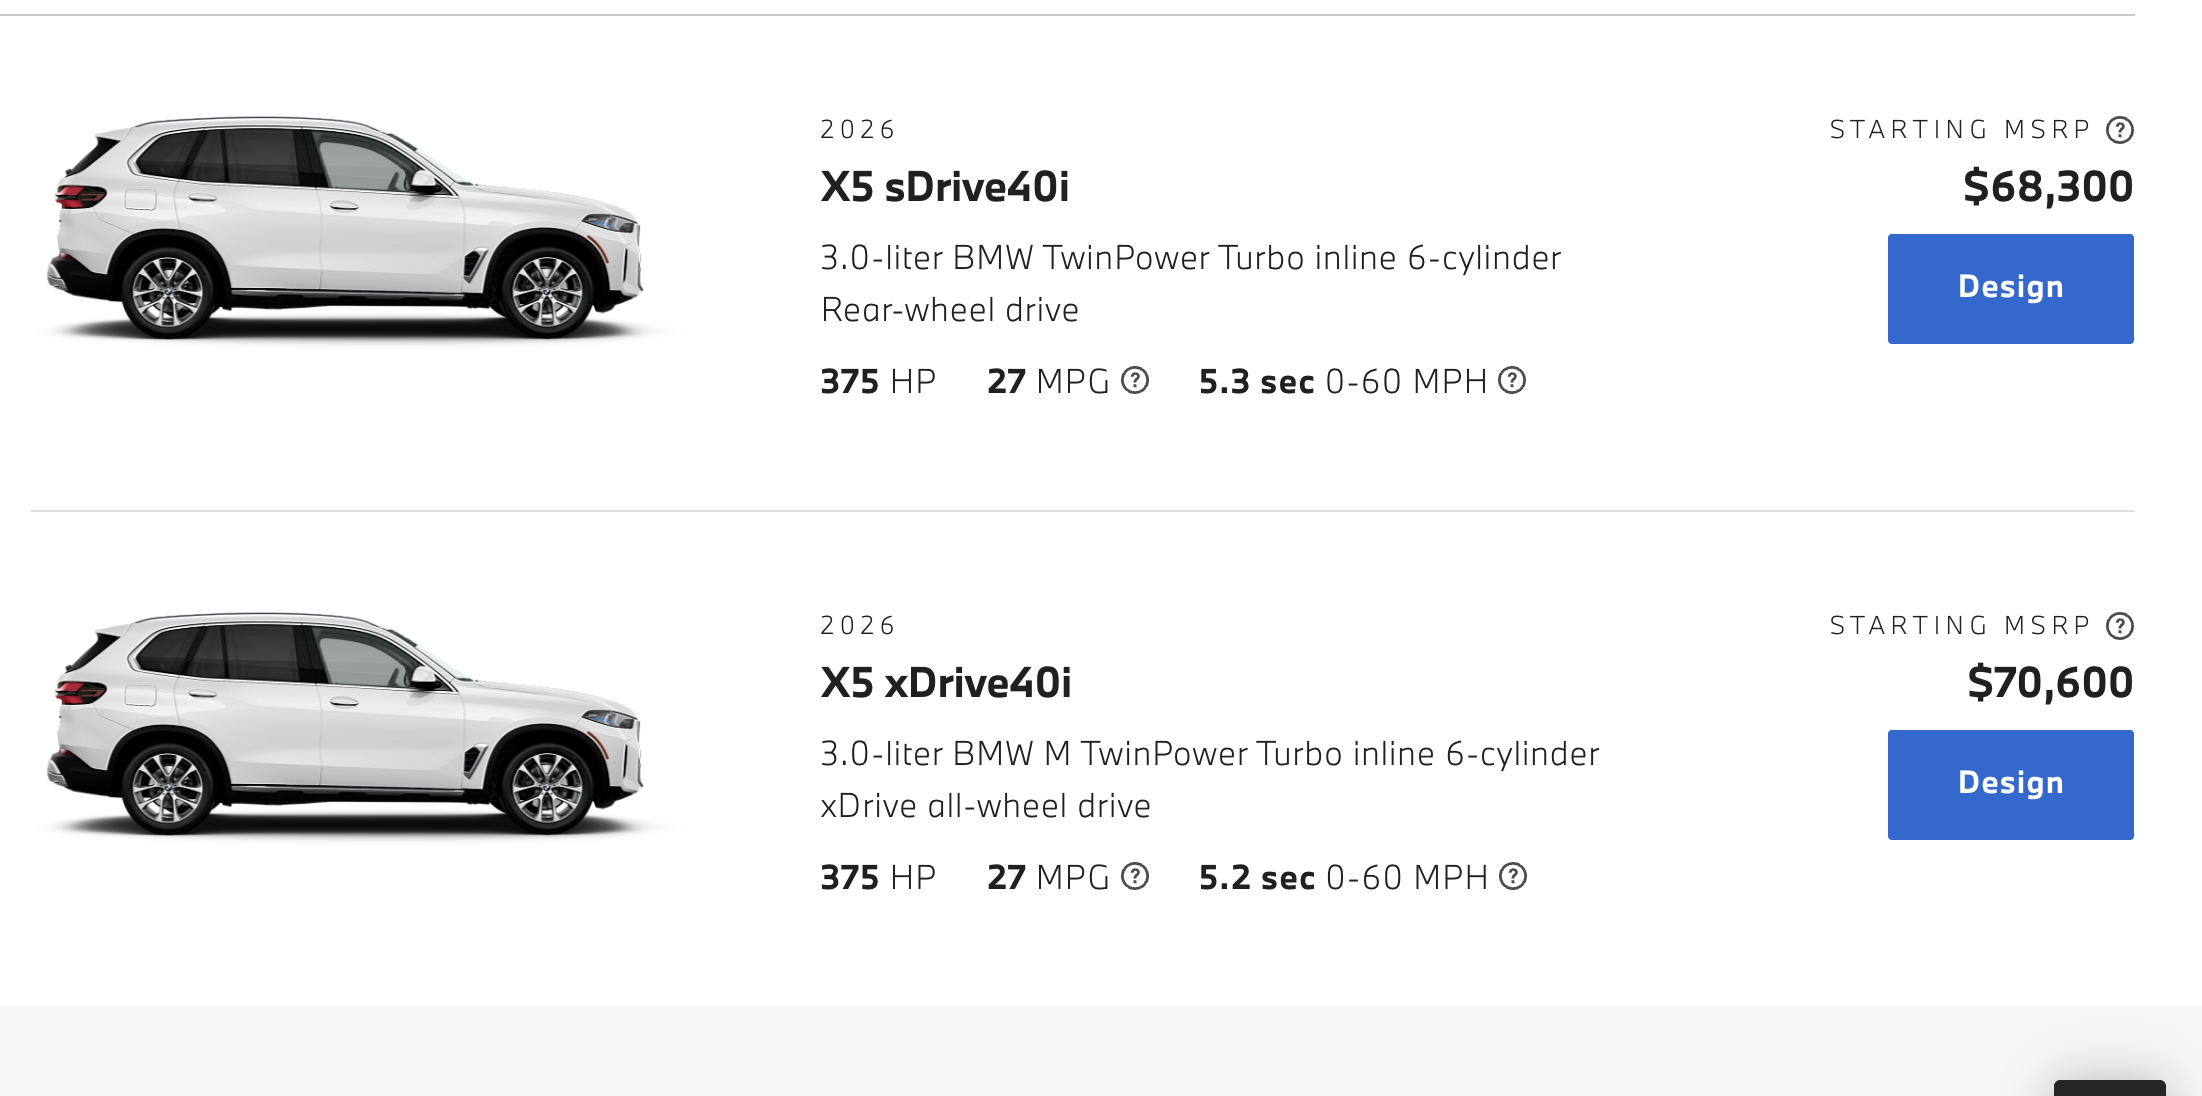The width and height of the screenshot is (2202, 1096).
Task: Click the "Rear-wheel drive" description text
Action: tap(949, 310)
